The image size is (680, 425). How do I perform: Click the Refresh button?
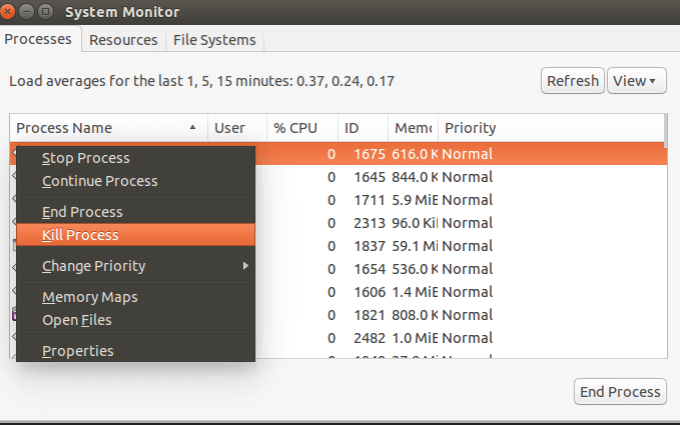coord(572,81)
